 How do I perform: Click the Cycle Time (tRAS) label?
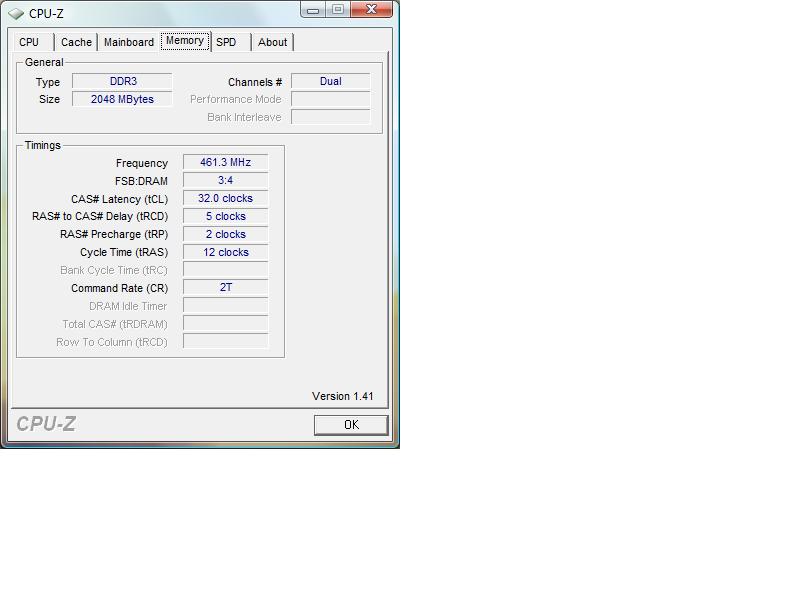(x=124, y=253)
